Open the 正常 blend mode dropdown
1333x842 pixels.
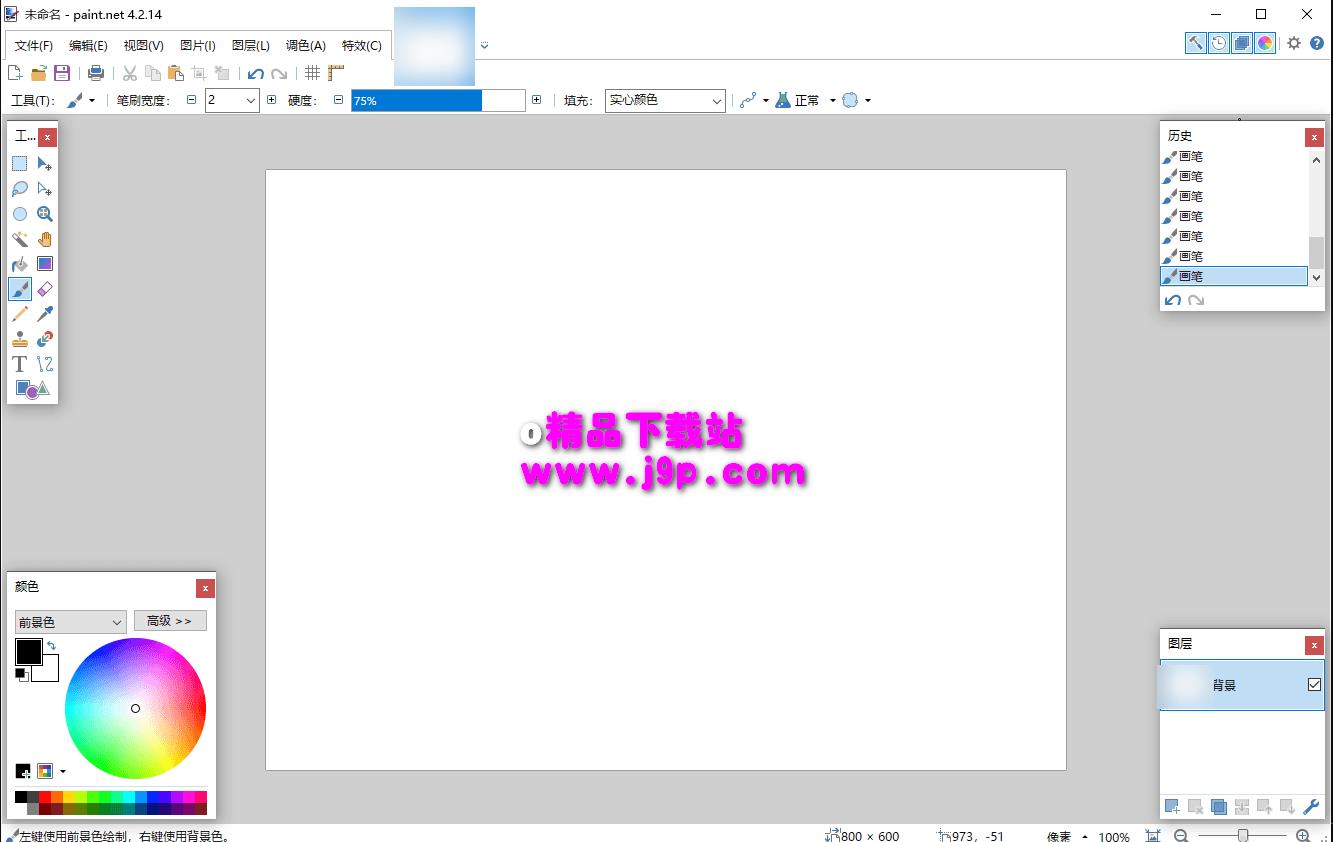[806, 100]
